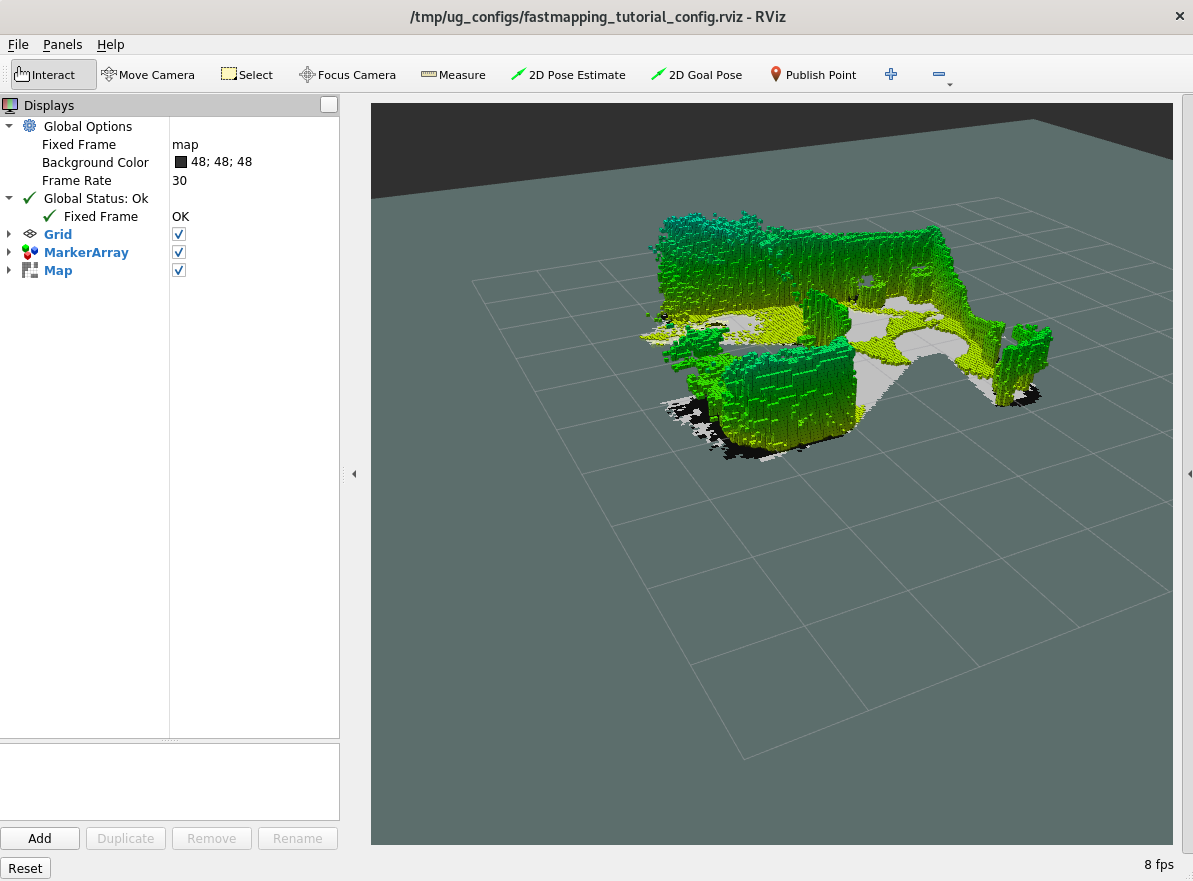Activate the Move Camera tool
Screen dimensions: 1193x881
pos(148,75)
